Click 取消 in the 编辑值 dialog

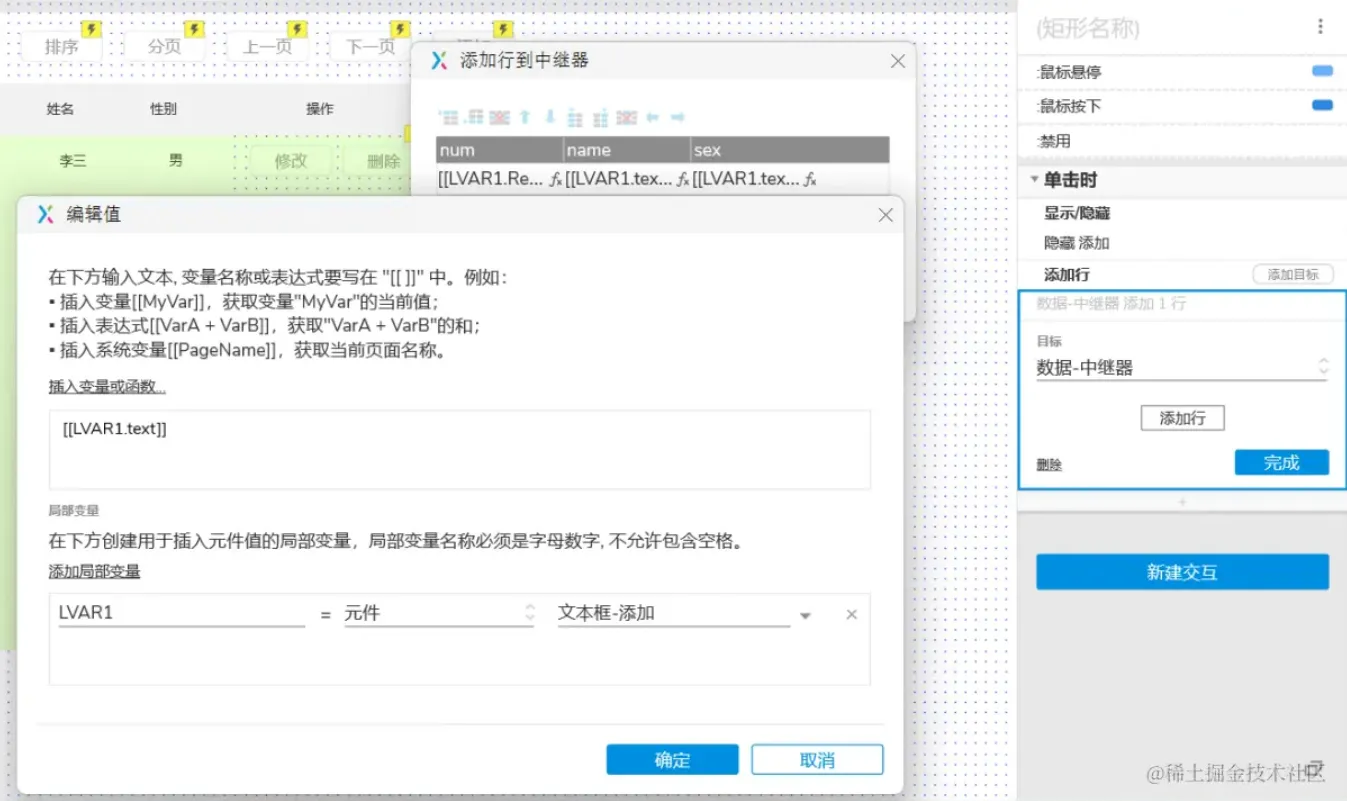[x=817, y=760]
